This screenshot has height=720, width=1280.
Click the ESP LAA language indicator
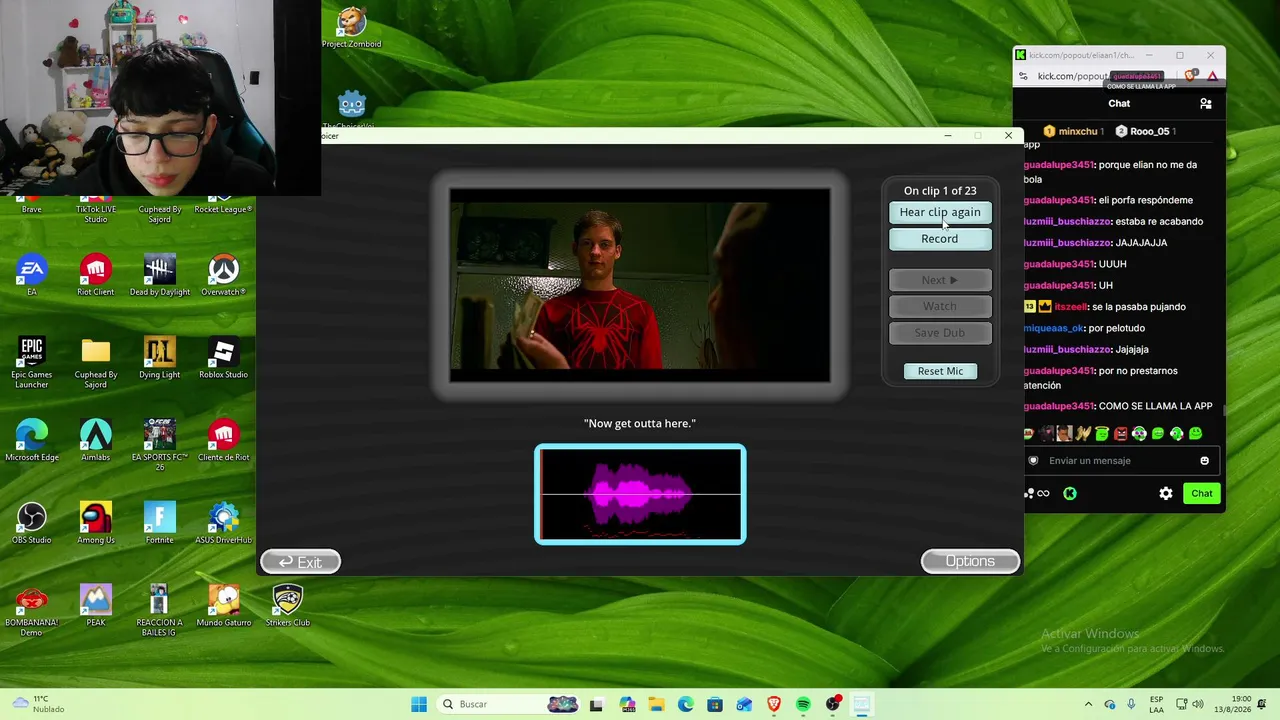pos(1157,704)
